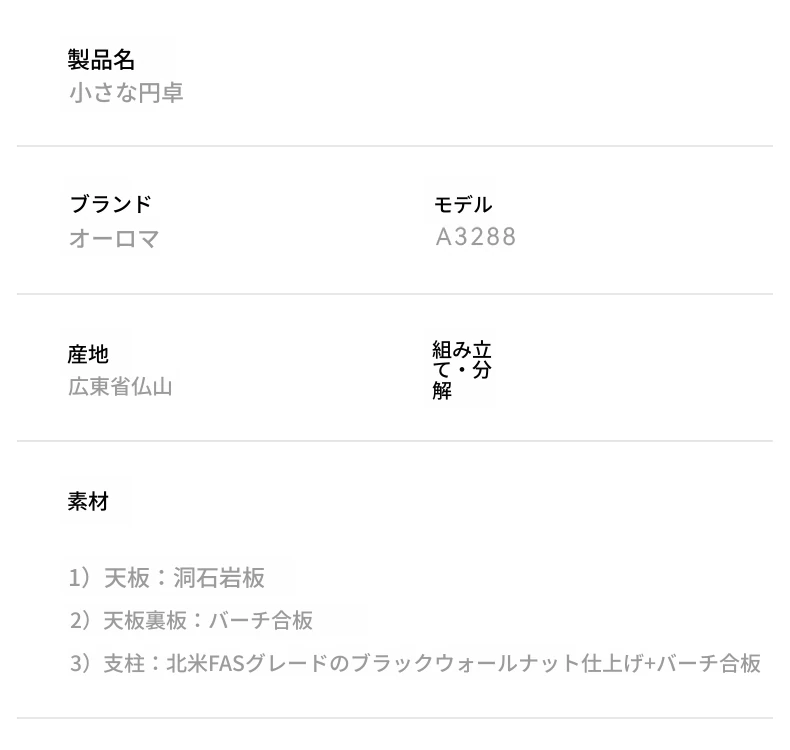Select the model number A3288
This screenshot has height=750, width=790.
click(x=476, y=237)
